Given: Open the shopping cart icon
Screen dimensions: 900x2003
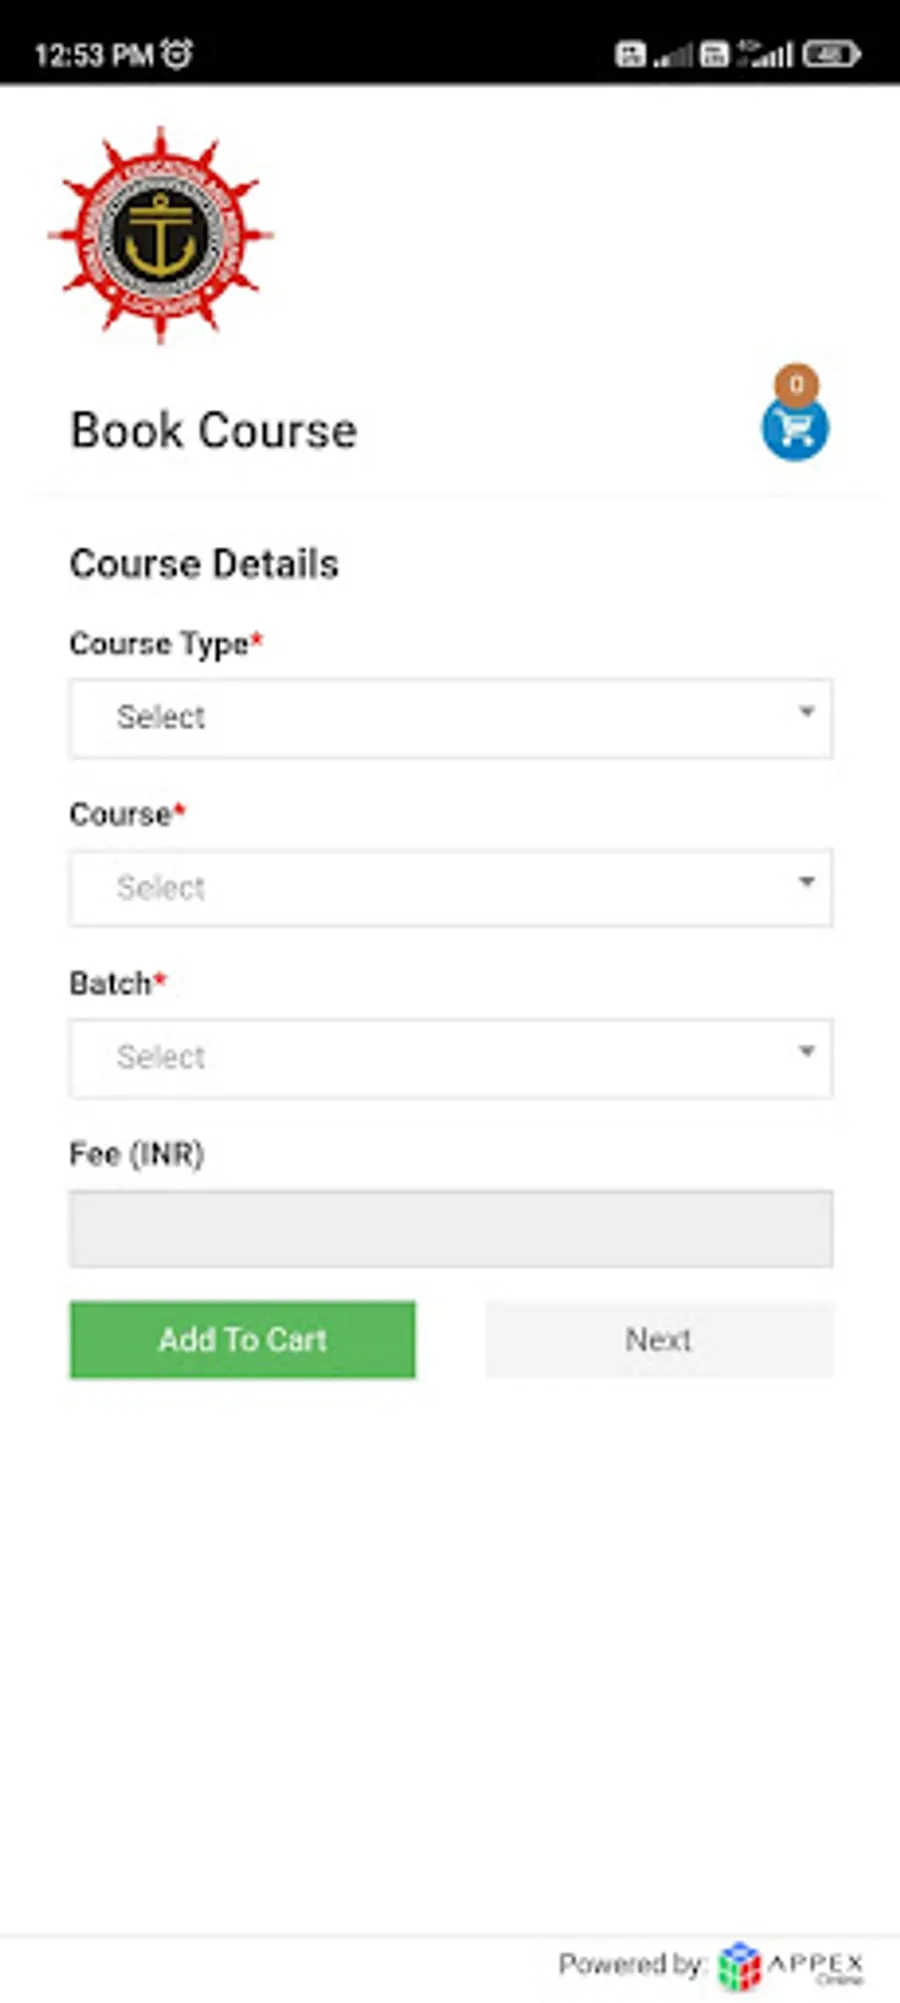Looking at the screenshot, I should point(795,430).
